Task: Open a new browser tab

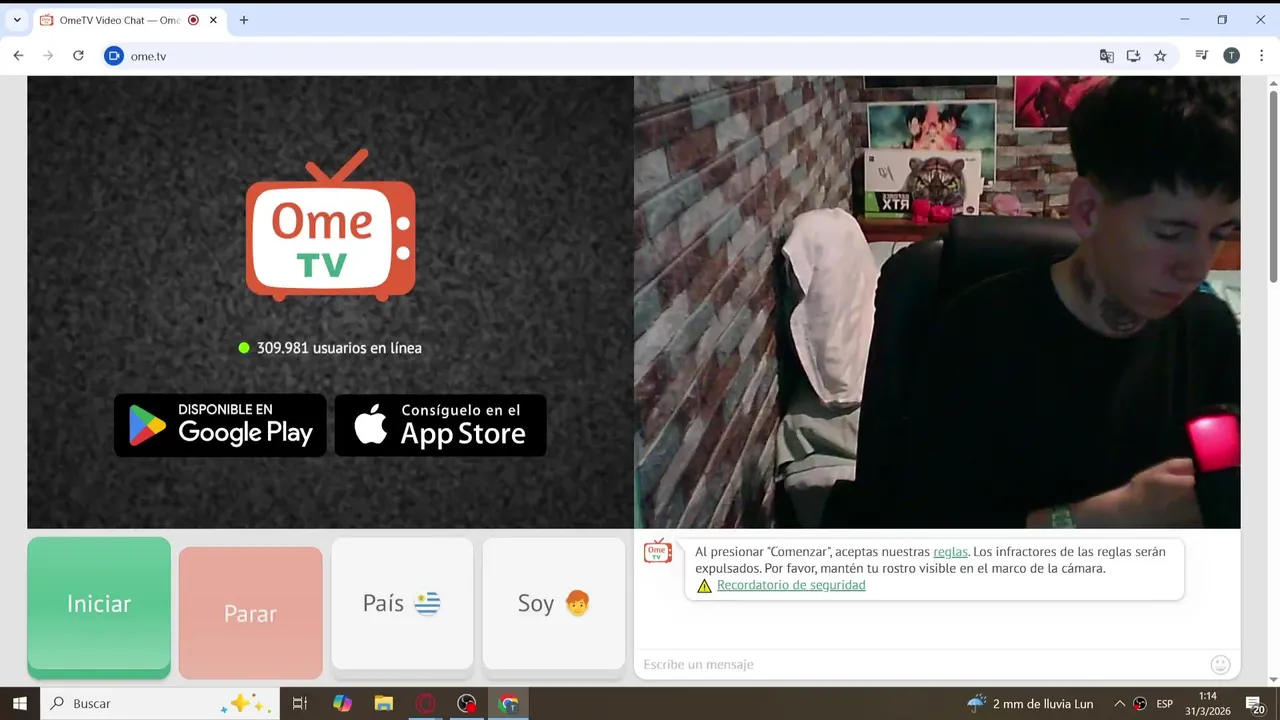Action: [x=244, y=20]
